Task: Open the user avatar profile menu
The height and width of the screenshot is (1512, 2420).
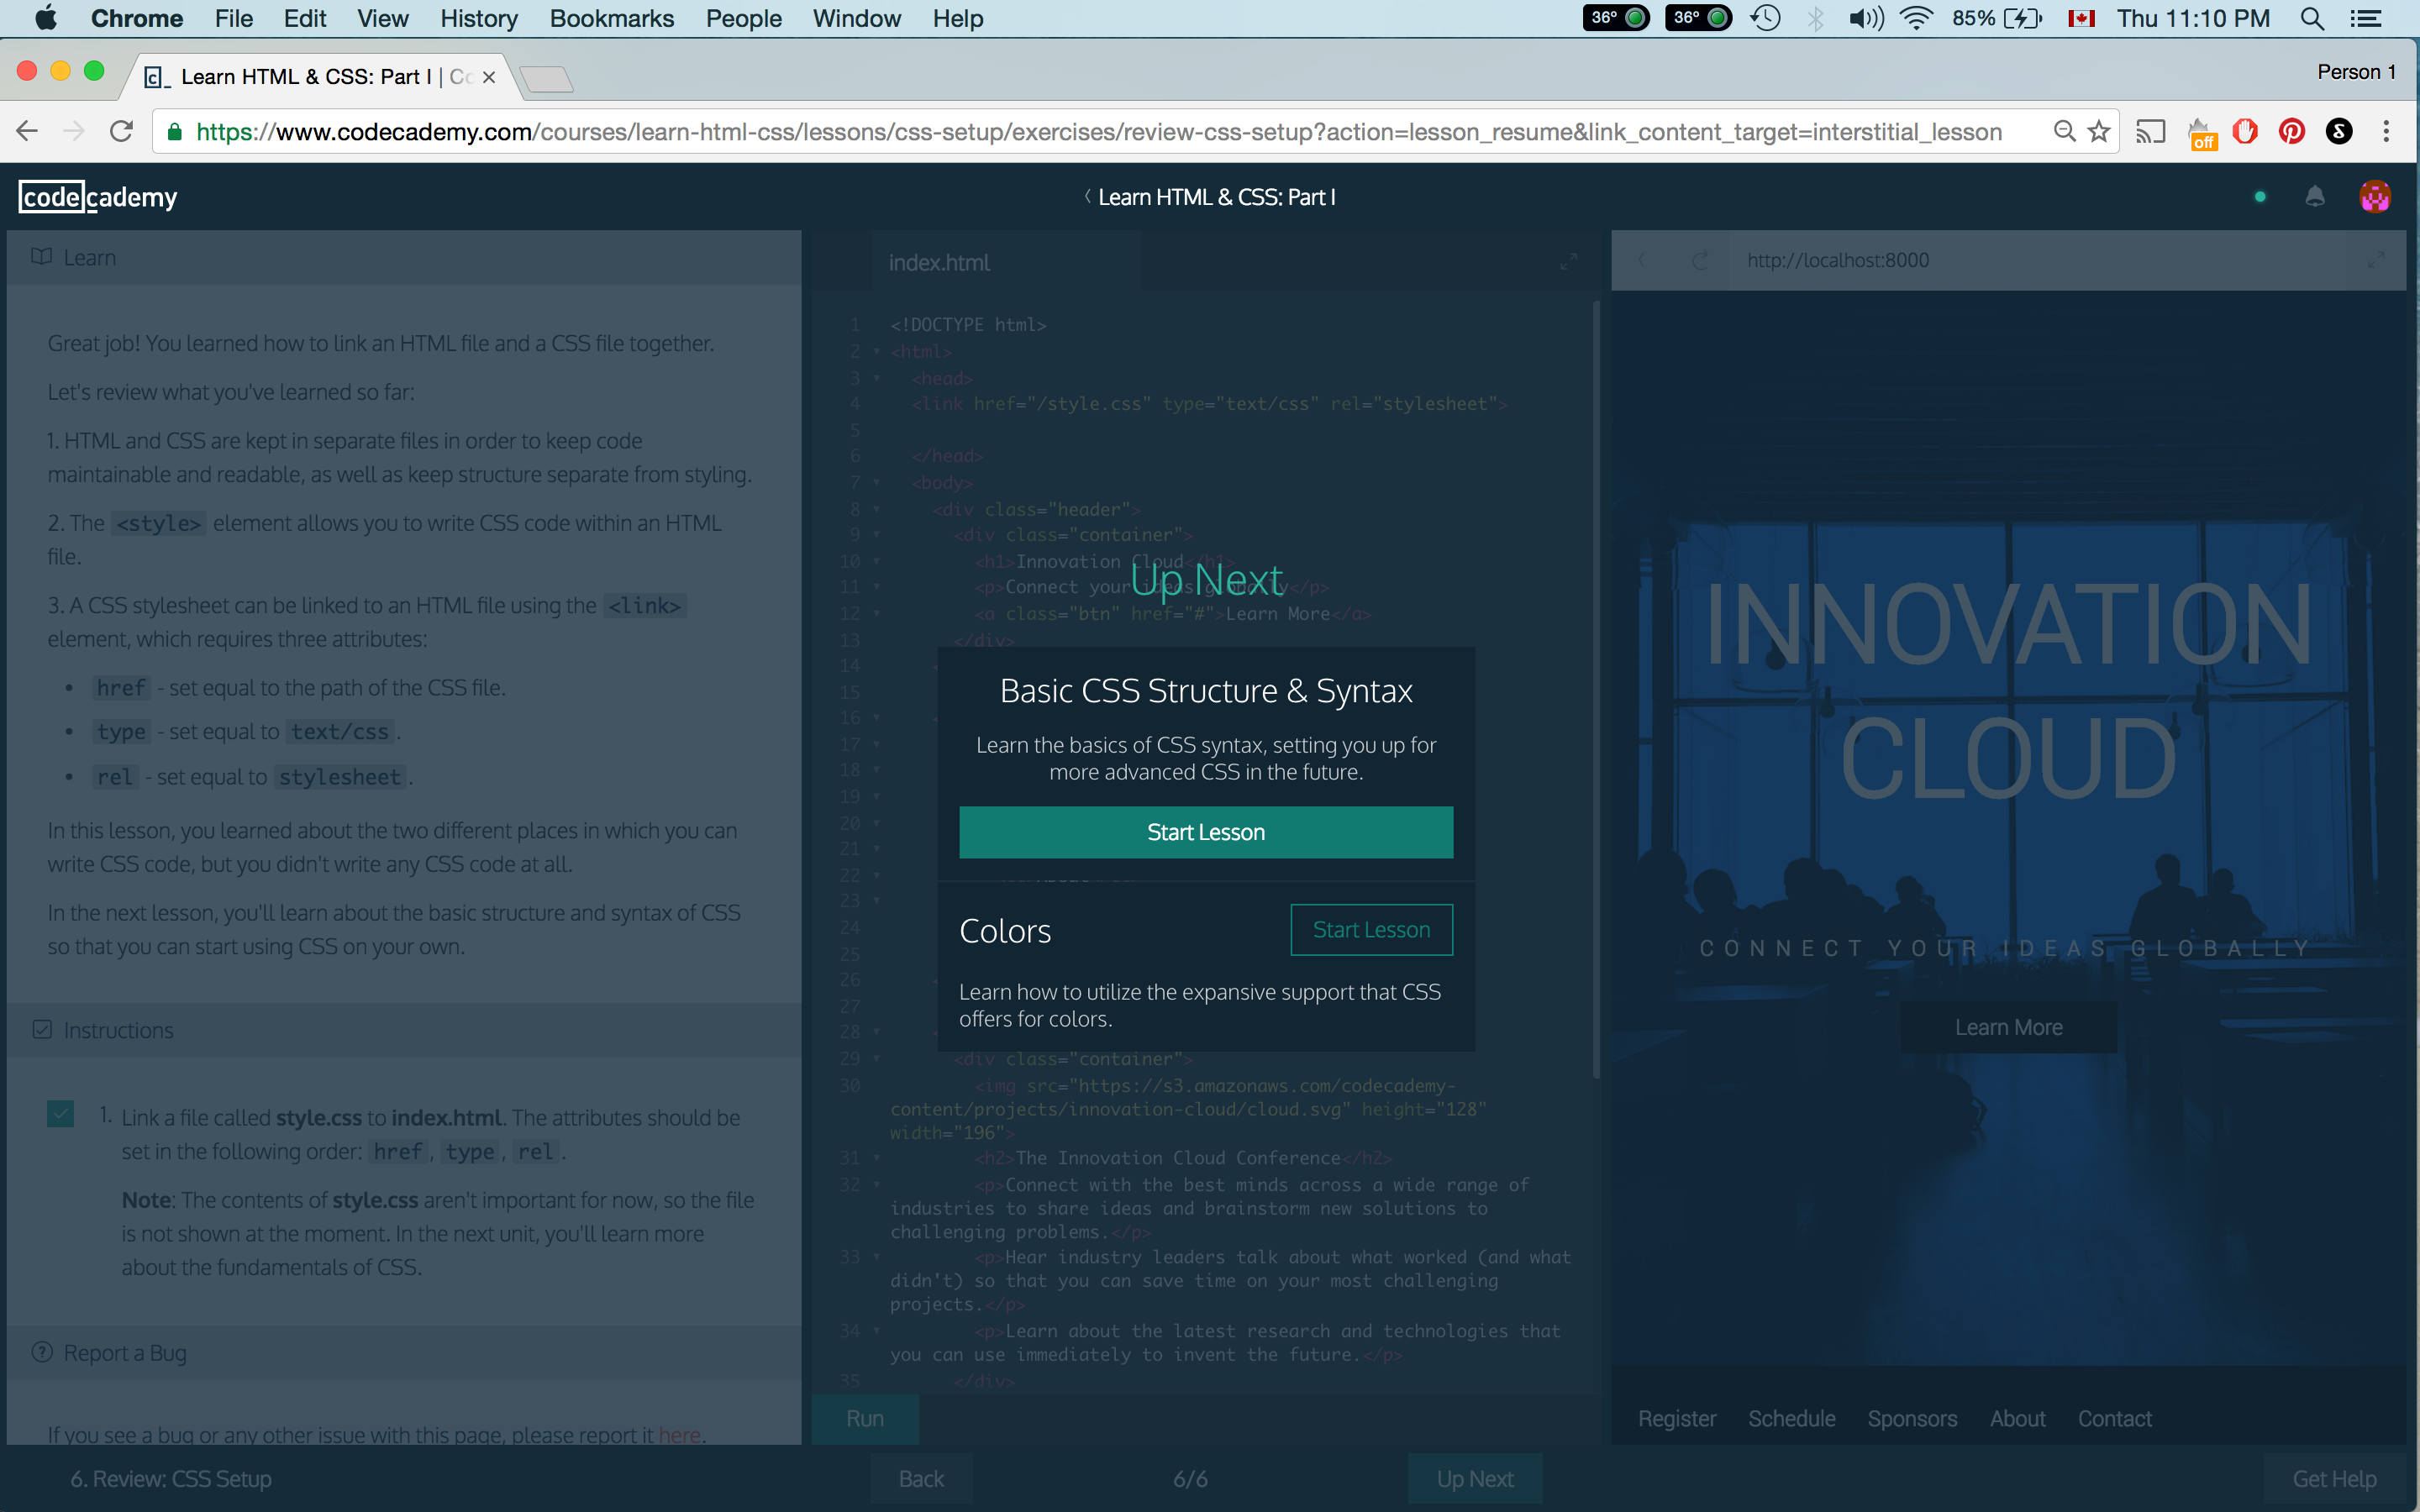Action: (2375, 197)
